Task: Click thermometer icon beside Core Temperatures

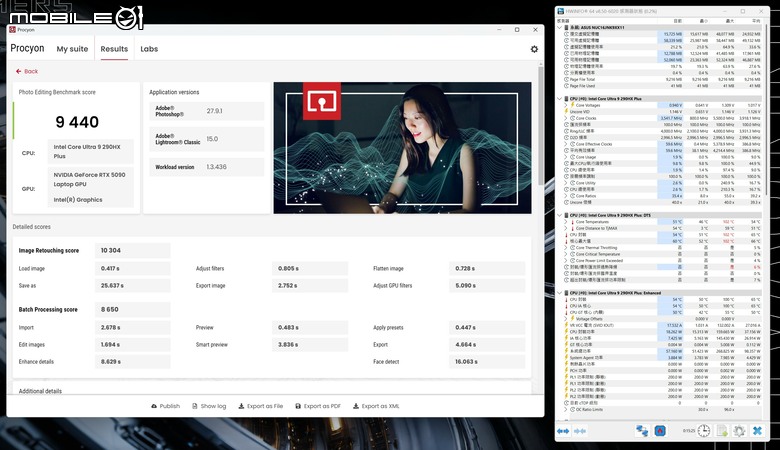Action: click(x=573, y=222)
